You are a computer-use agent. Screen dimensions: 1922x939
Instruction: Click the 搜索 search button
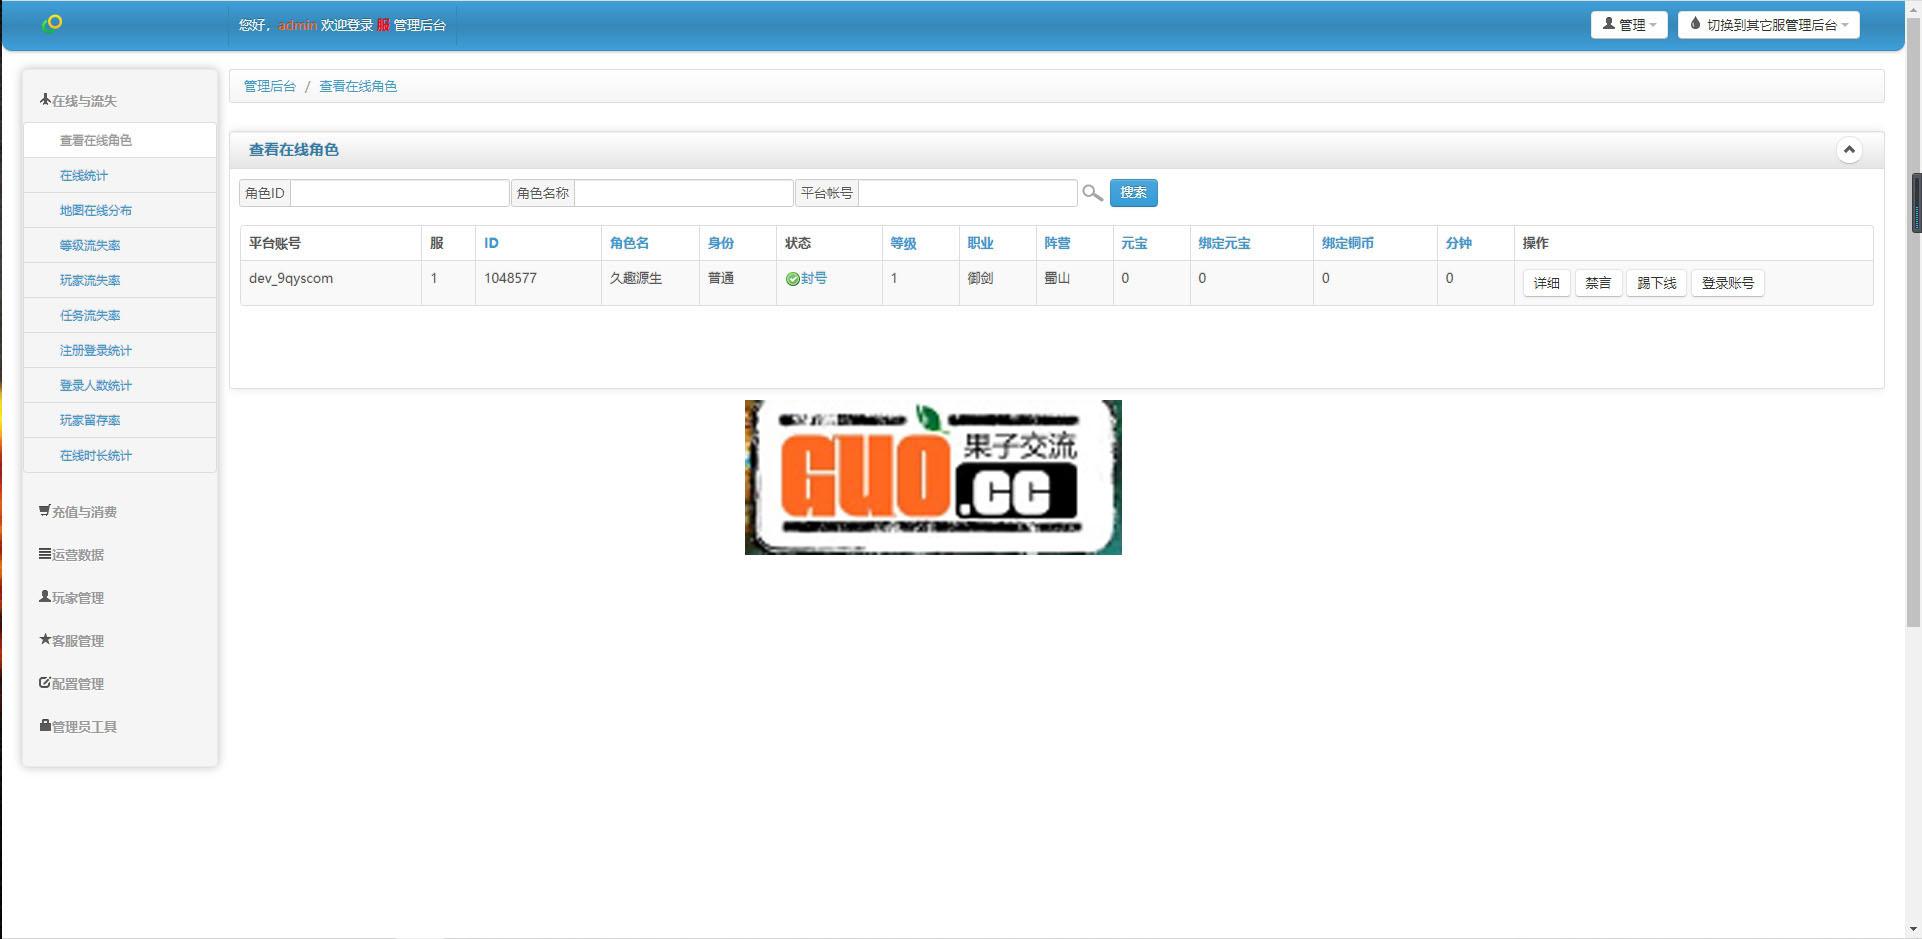pos(1133,193)
